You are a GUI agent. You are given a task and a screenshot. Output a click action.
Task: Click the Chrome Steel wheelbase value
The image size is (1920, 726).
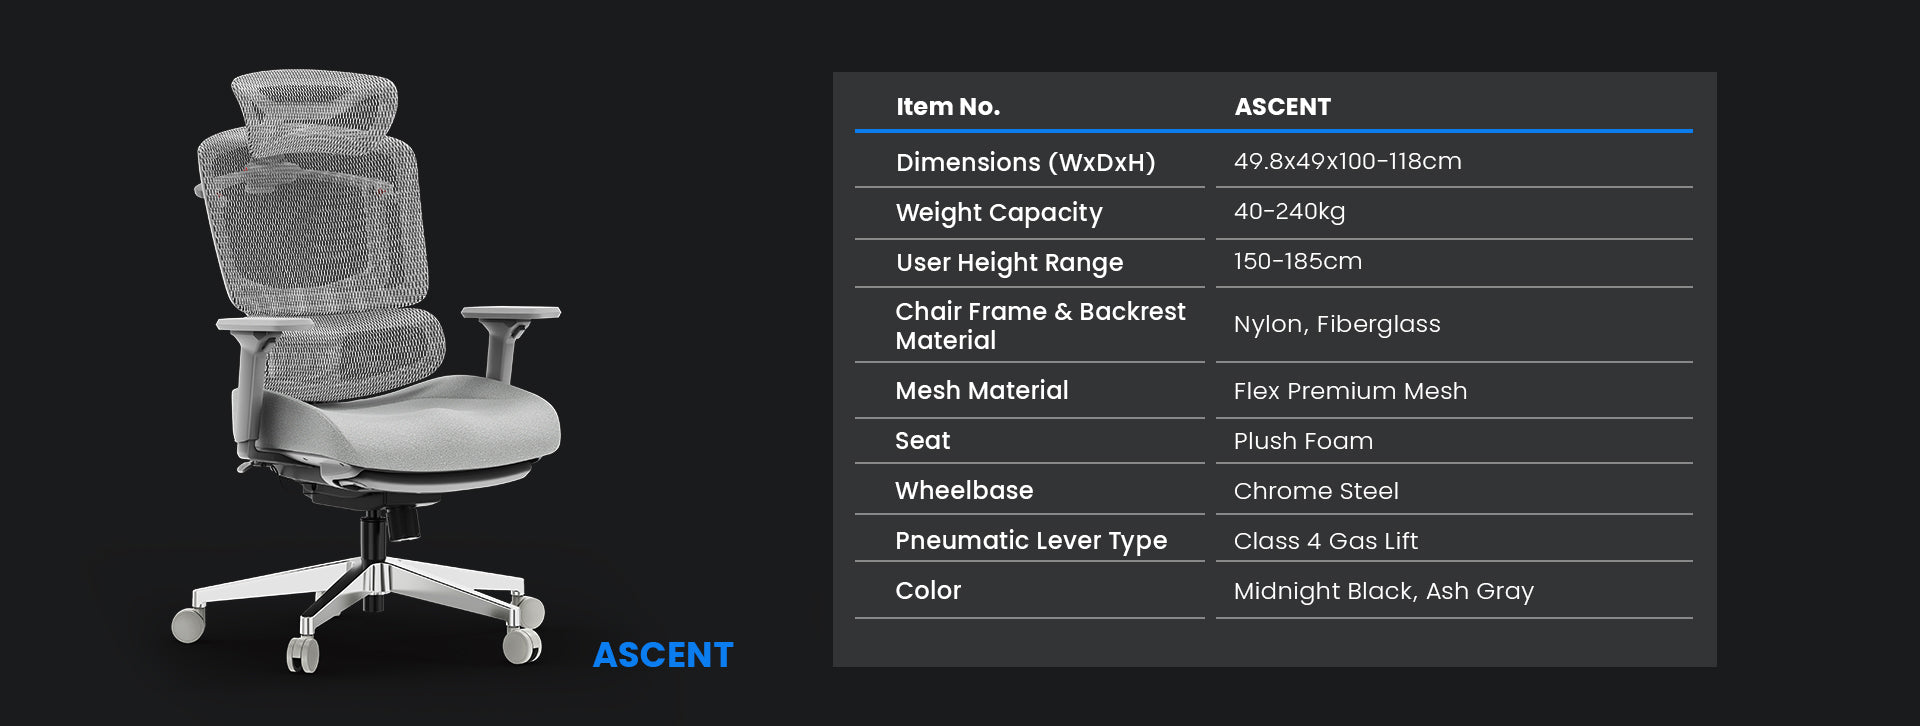(1316, 491)
